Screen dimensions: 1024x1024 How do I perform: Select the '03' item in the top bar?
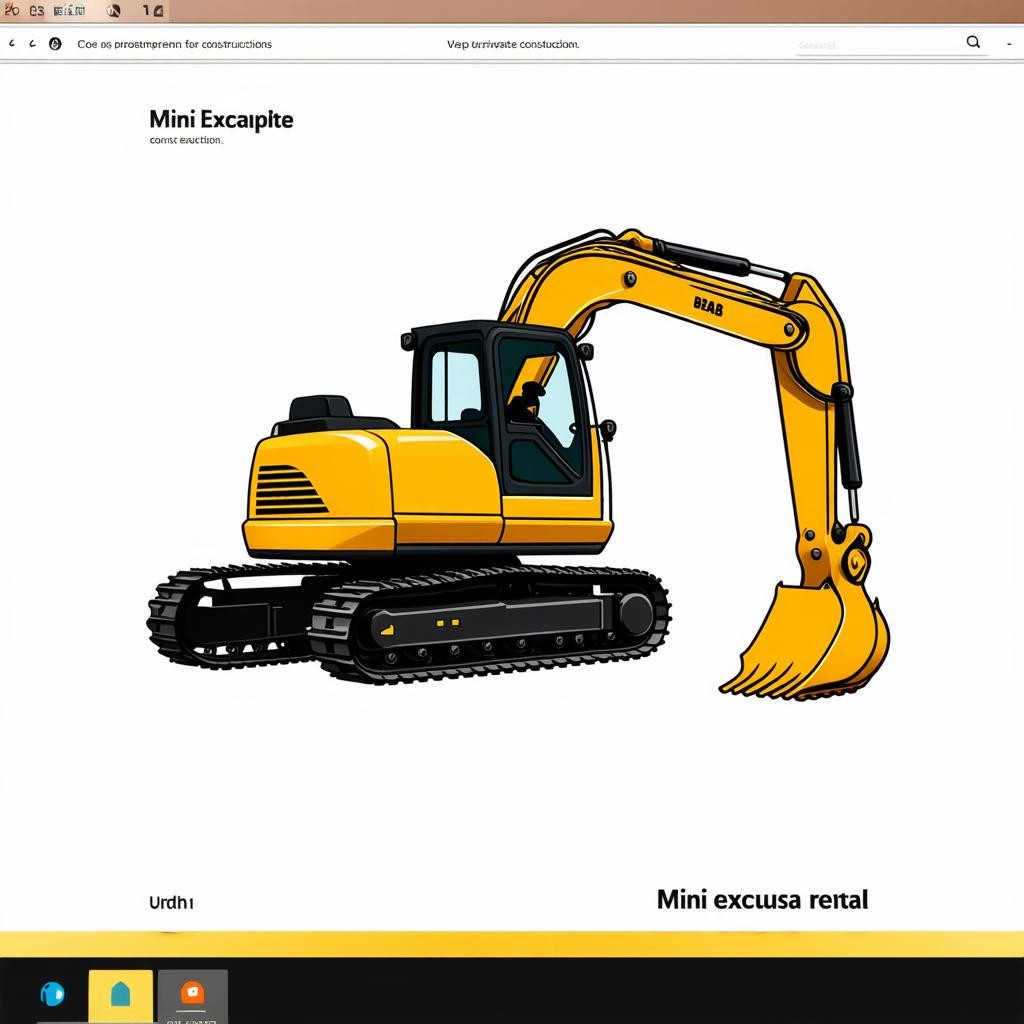tap(37, 11)
